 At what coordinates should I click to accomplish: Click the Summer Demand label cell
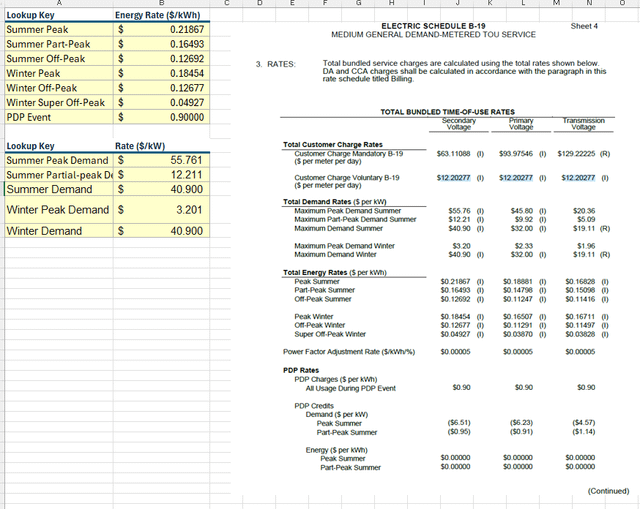point(59,189)
